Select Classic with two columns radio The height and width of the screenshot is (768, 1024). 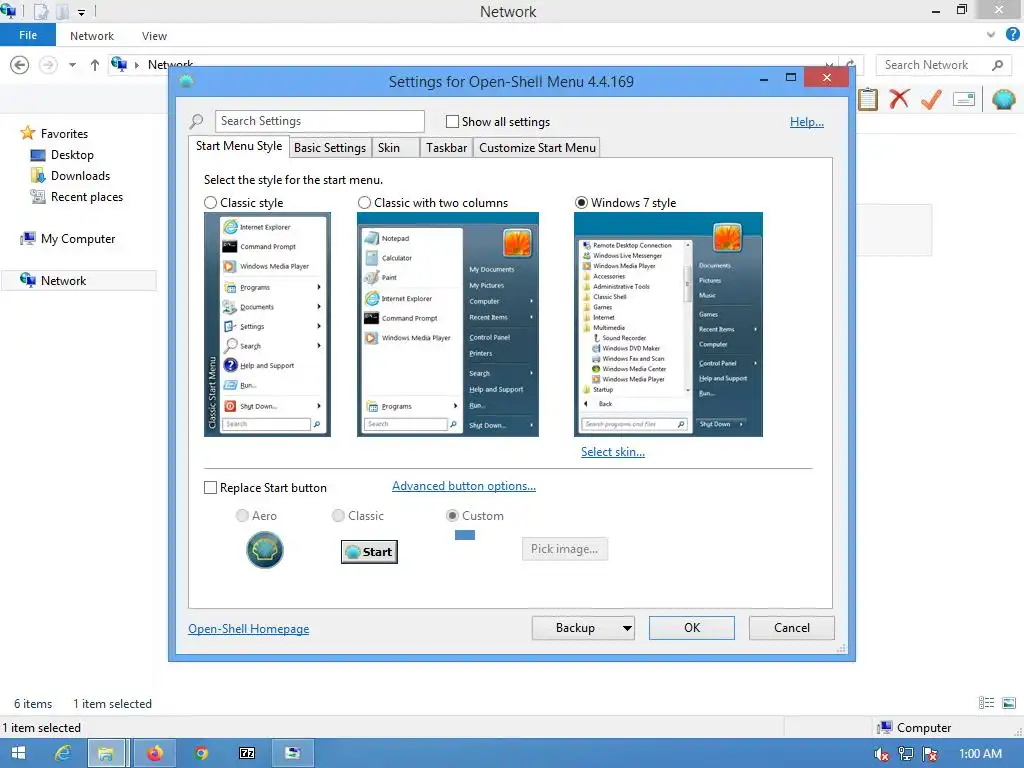pos(364,202)
